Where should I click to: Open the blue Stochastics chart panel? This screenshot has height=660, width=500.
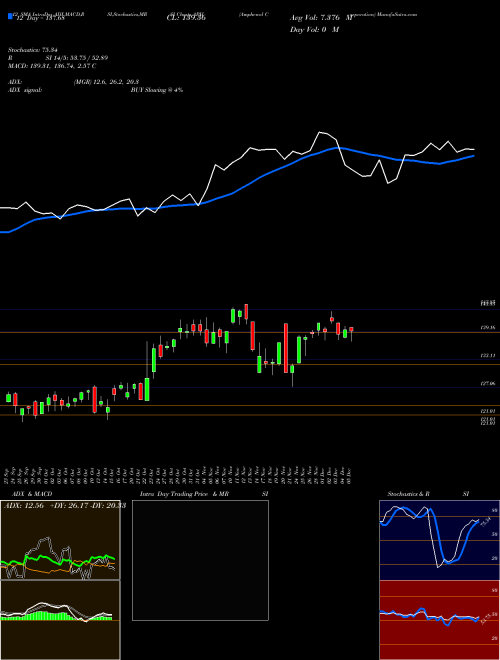tap(439, 540)
